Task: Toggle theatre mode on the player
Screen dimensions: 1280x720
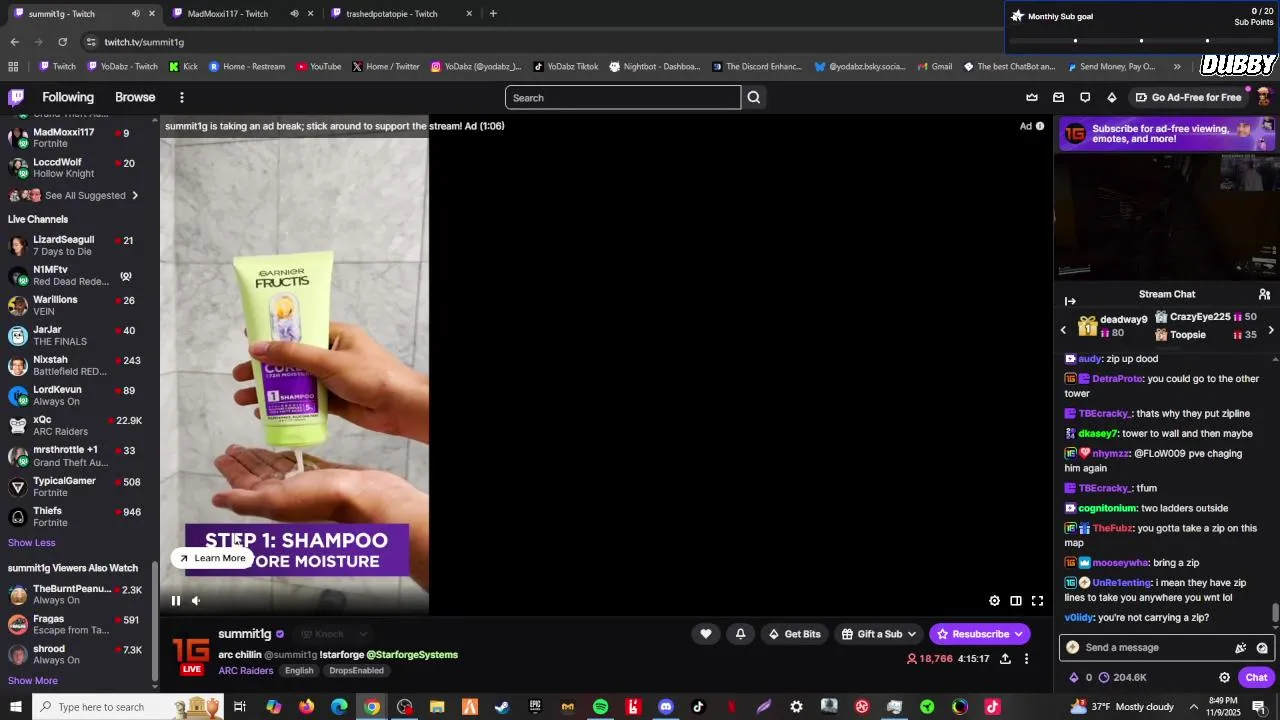Action: coord(1015,601)
